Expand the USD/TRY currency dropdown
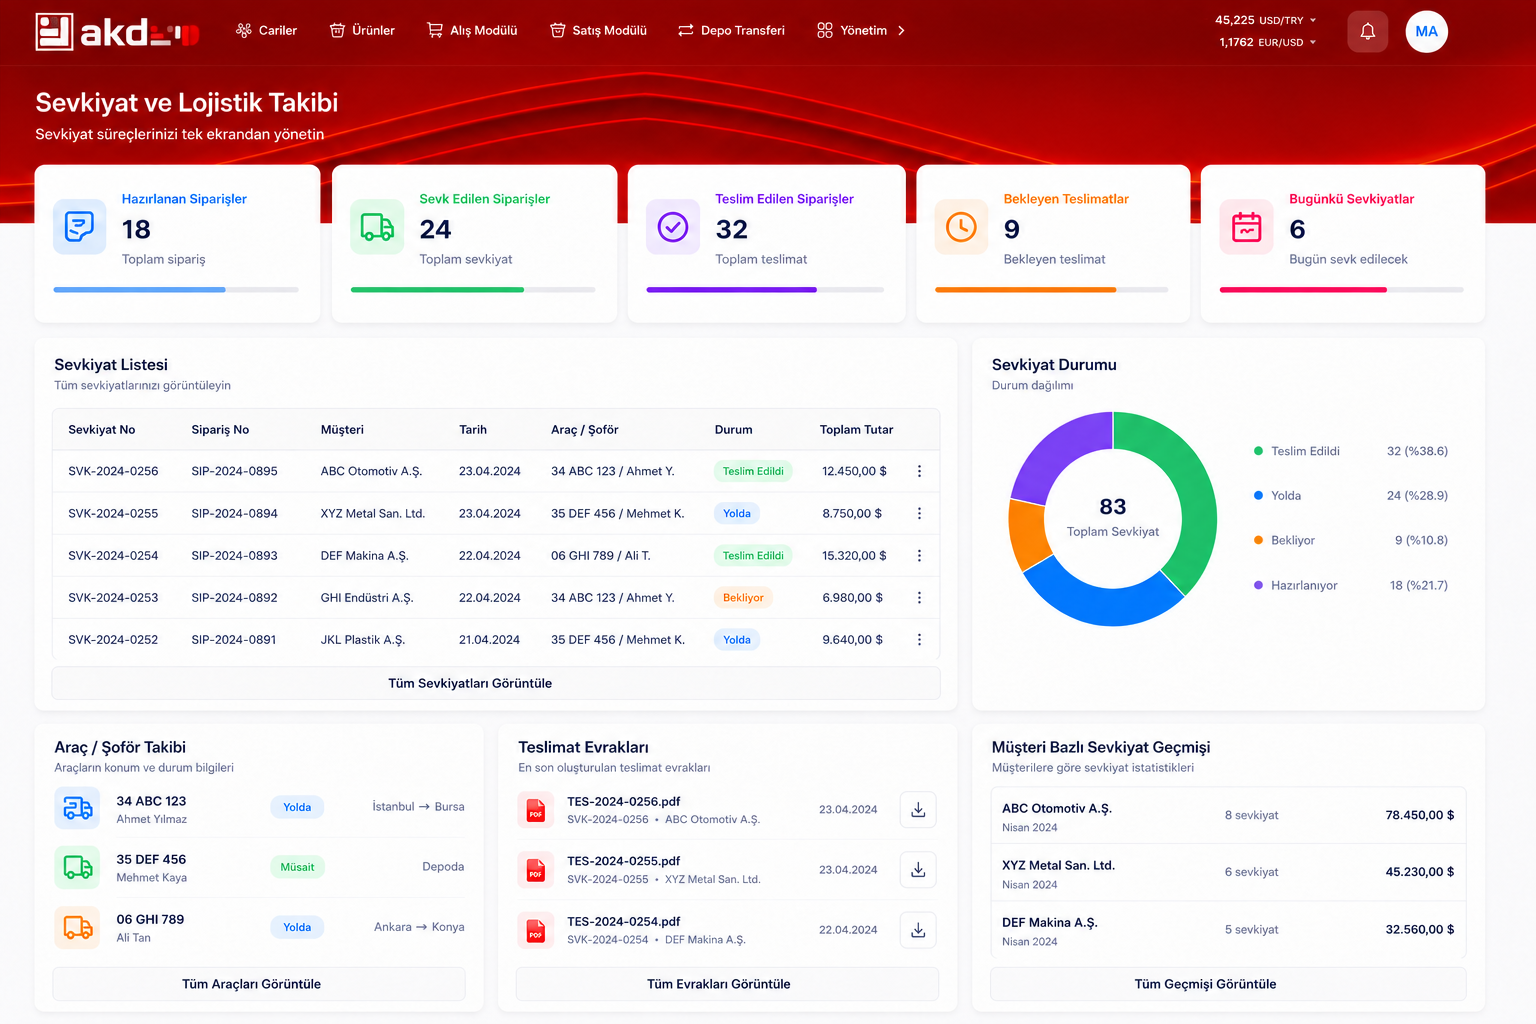This screenshot has width=1536, height=1024. coord(1313,20)
